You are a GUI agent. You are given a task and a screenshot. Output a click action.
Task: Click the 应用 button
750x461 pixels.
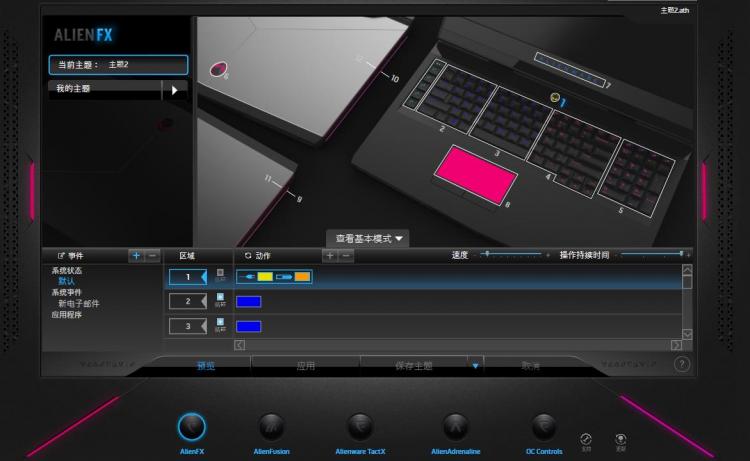point(306,366)
